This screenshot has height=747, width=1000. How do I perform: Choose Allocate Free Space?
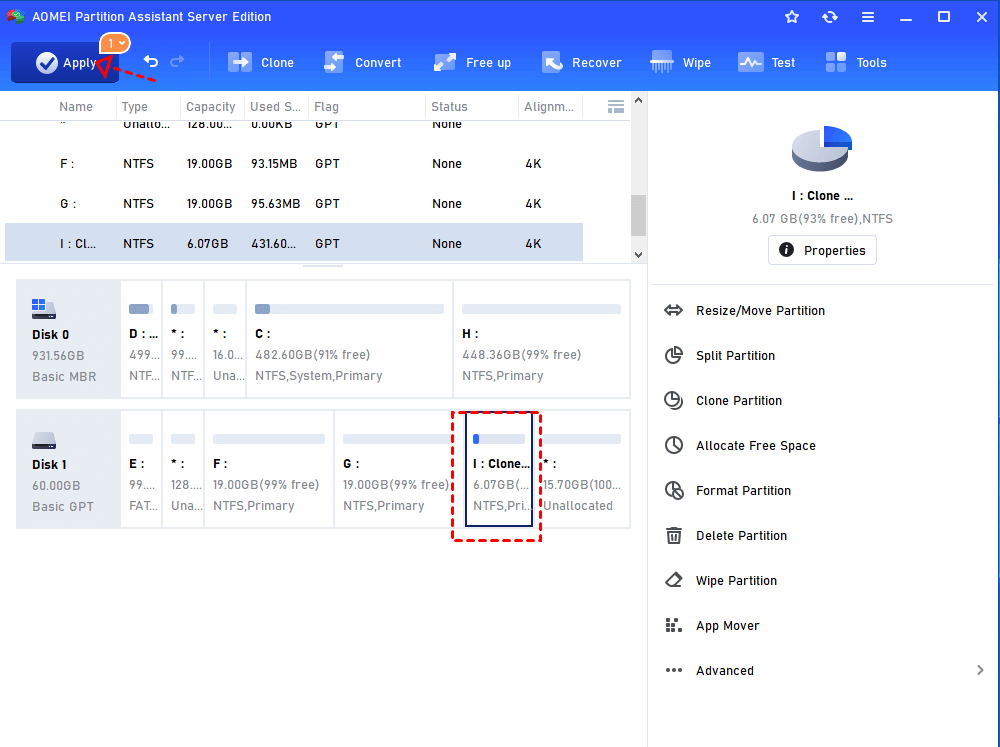coord(756,446)
